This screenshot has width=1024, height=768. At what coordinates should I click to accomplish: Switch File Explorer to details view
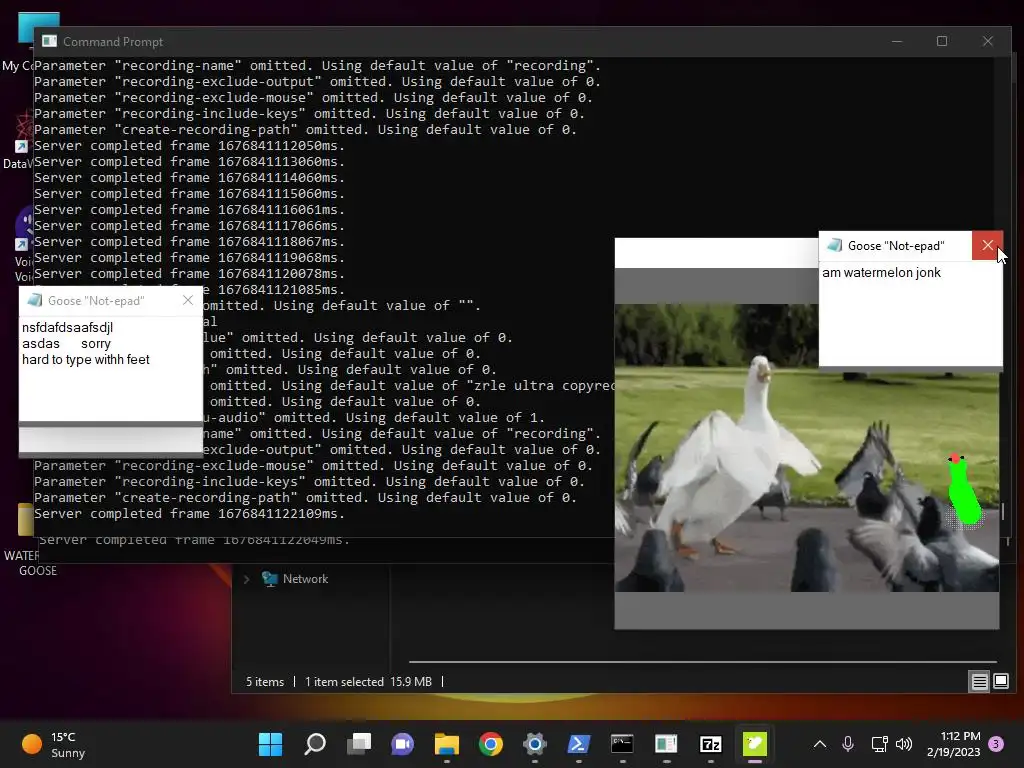(x=980, y=682)
